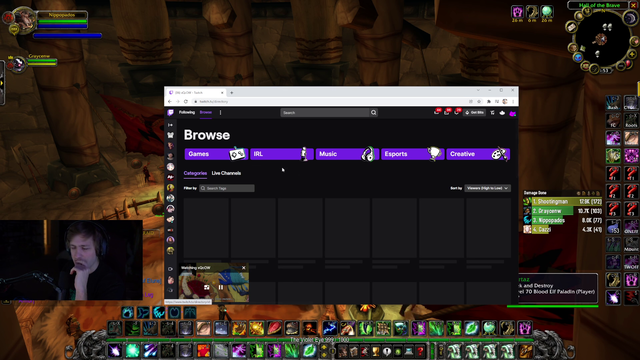Screen dimensions: 640x360
Task: Click the purple paw buff icon
Action: click(x=517, y=12)
